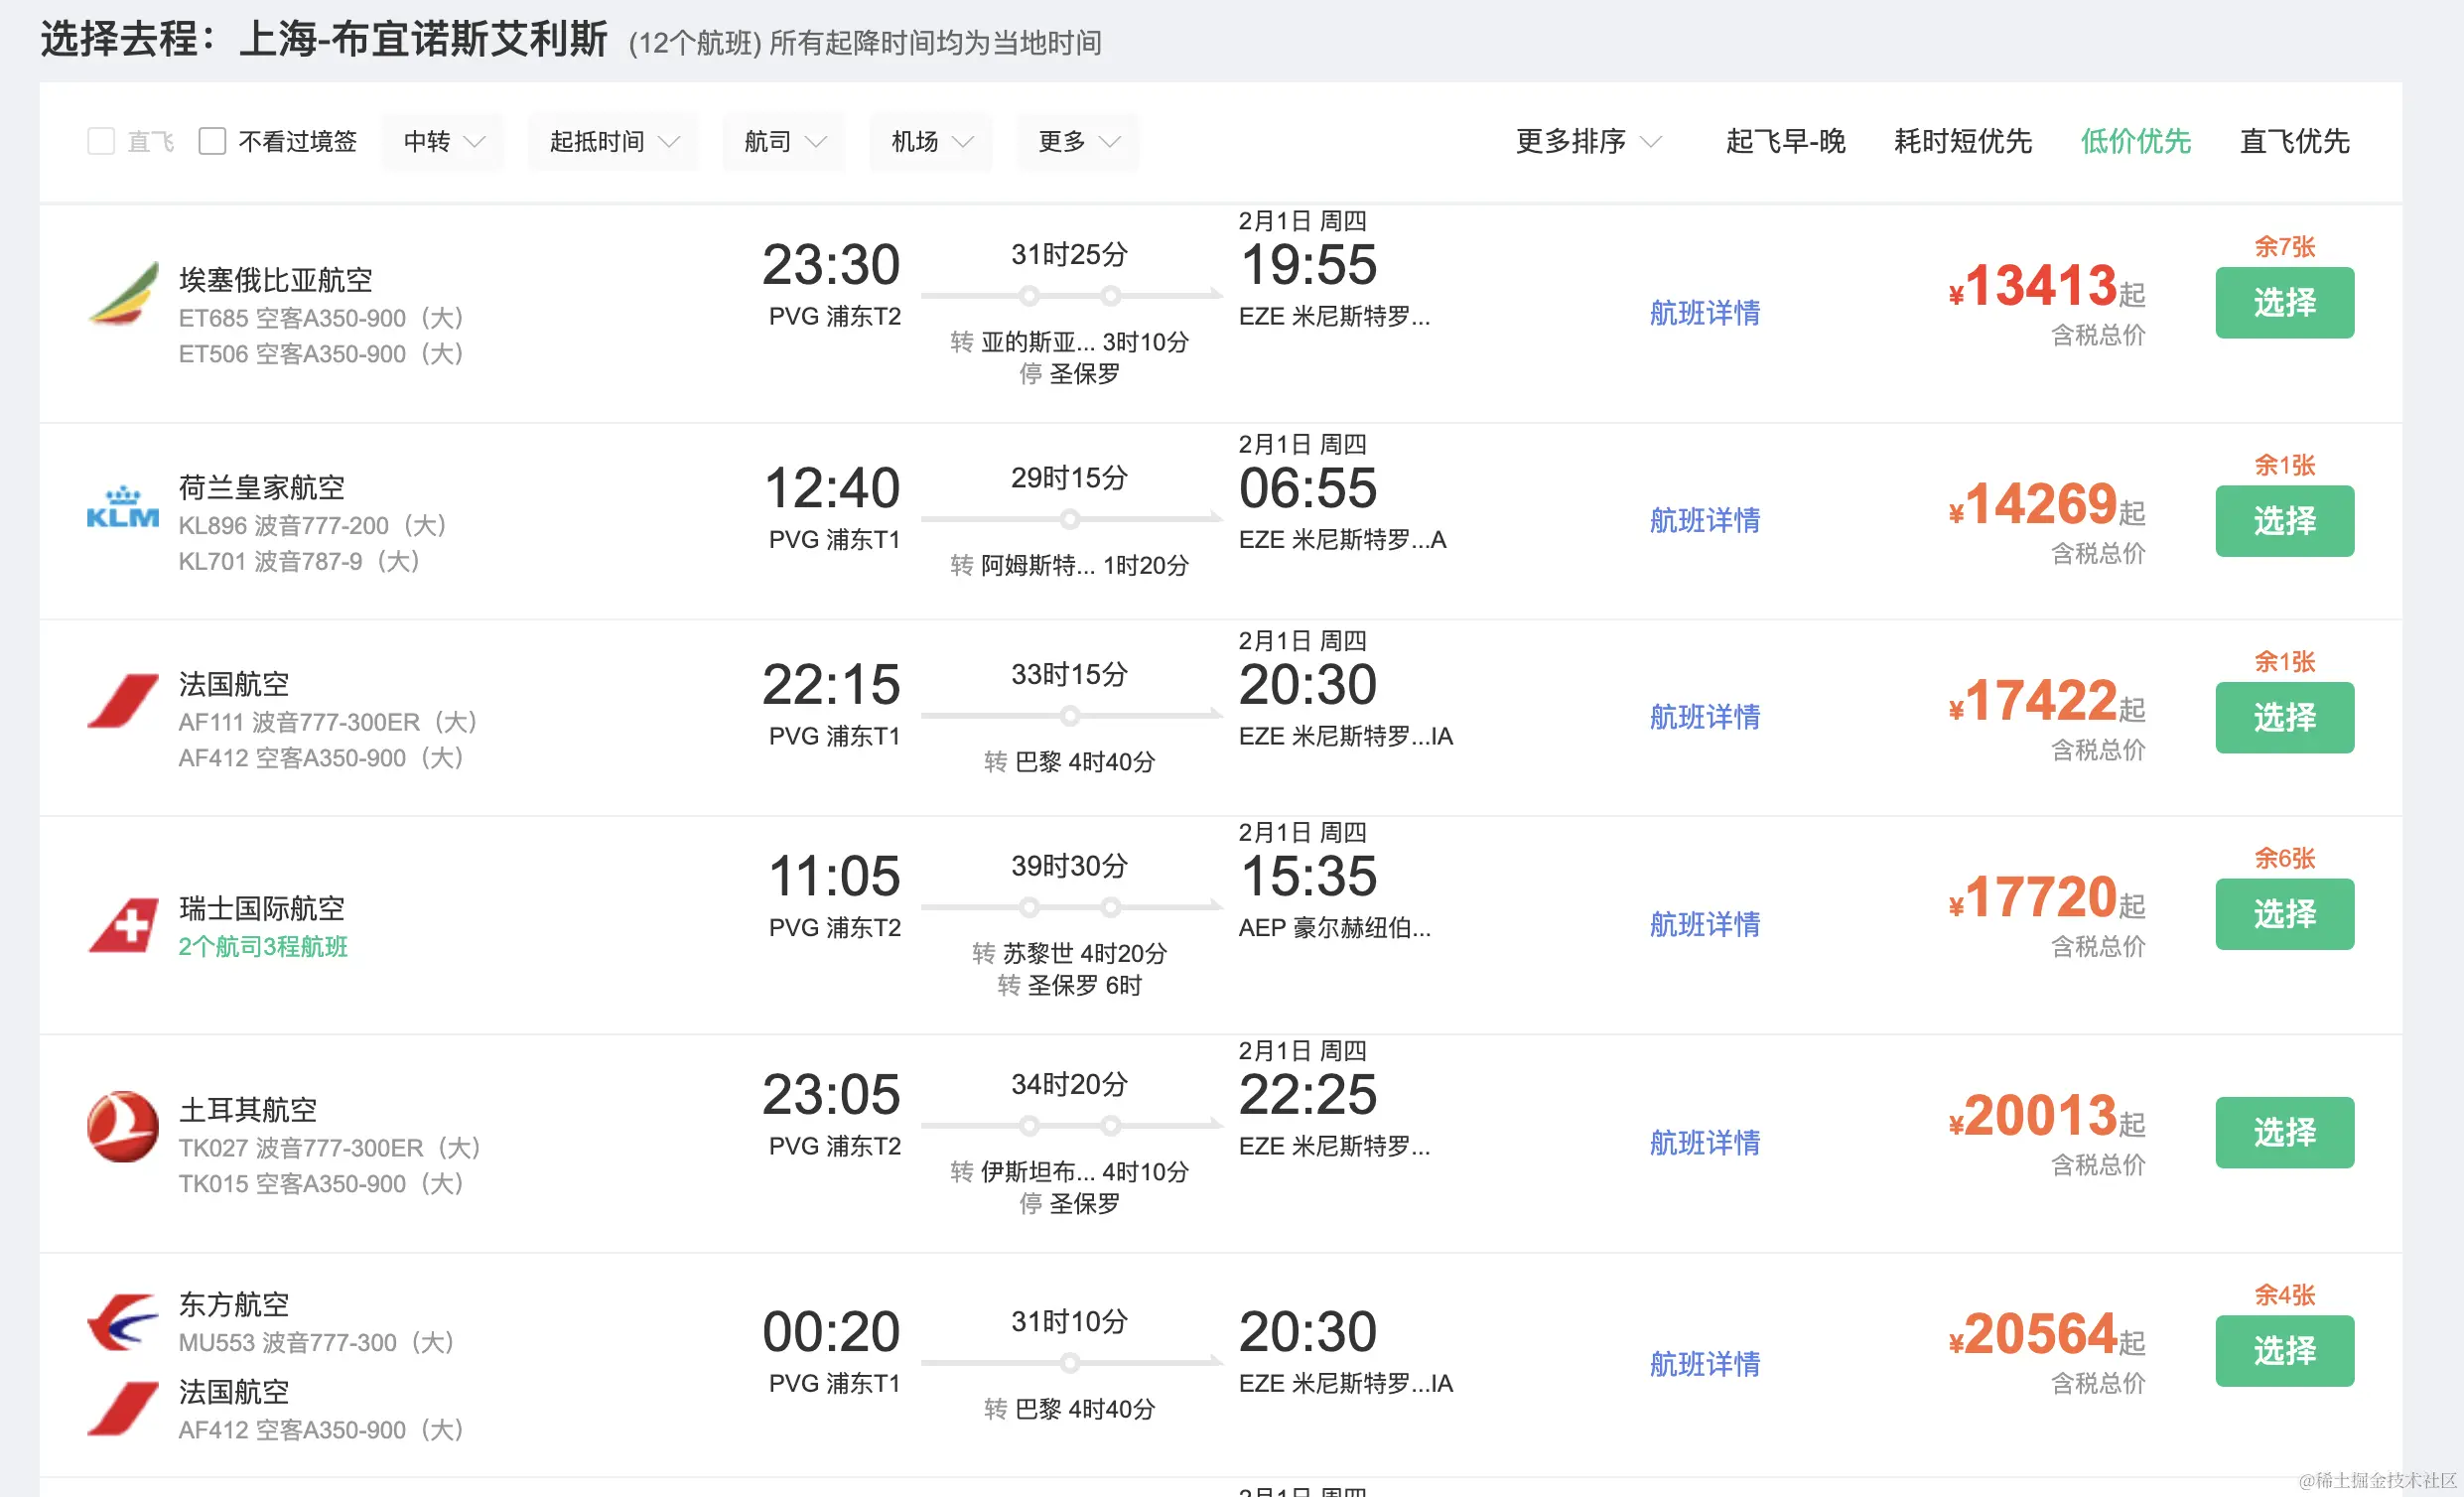Image resolution: width=2464 pixels, height=1497 pixels.
Task: Select the ¥20013 Turkish Airlines flight
Action: pos(2284,1133)
